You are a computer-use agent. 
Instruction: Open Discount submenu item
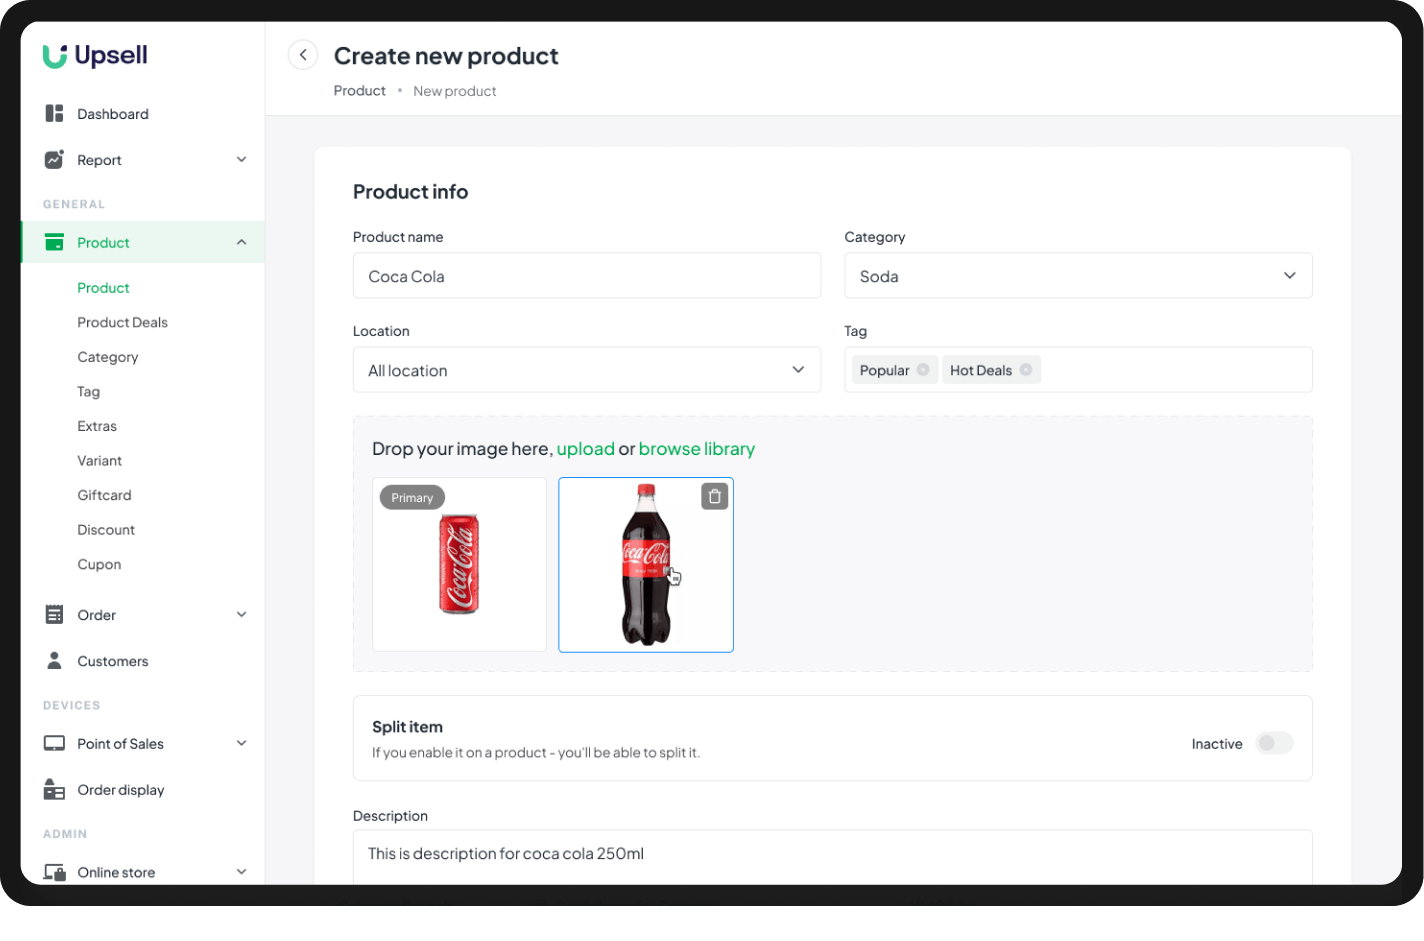(106, 530)
